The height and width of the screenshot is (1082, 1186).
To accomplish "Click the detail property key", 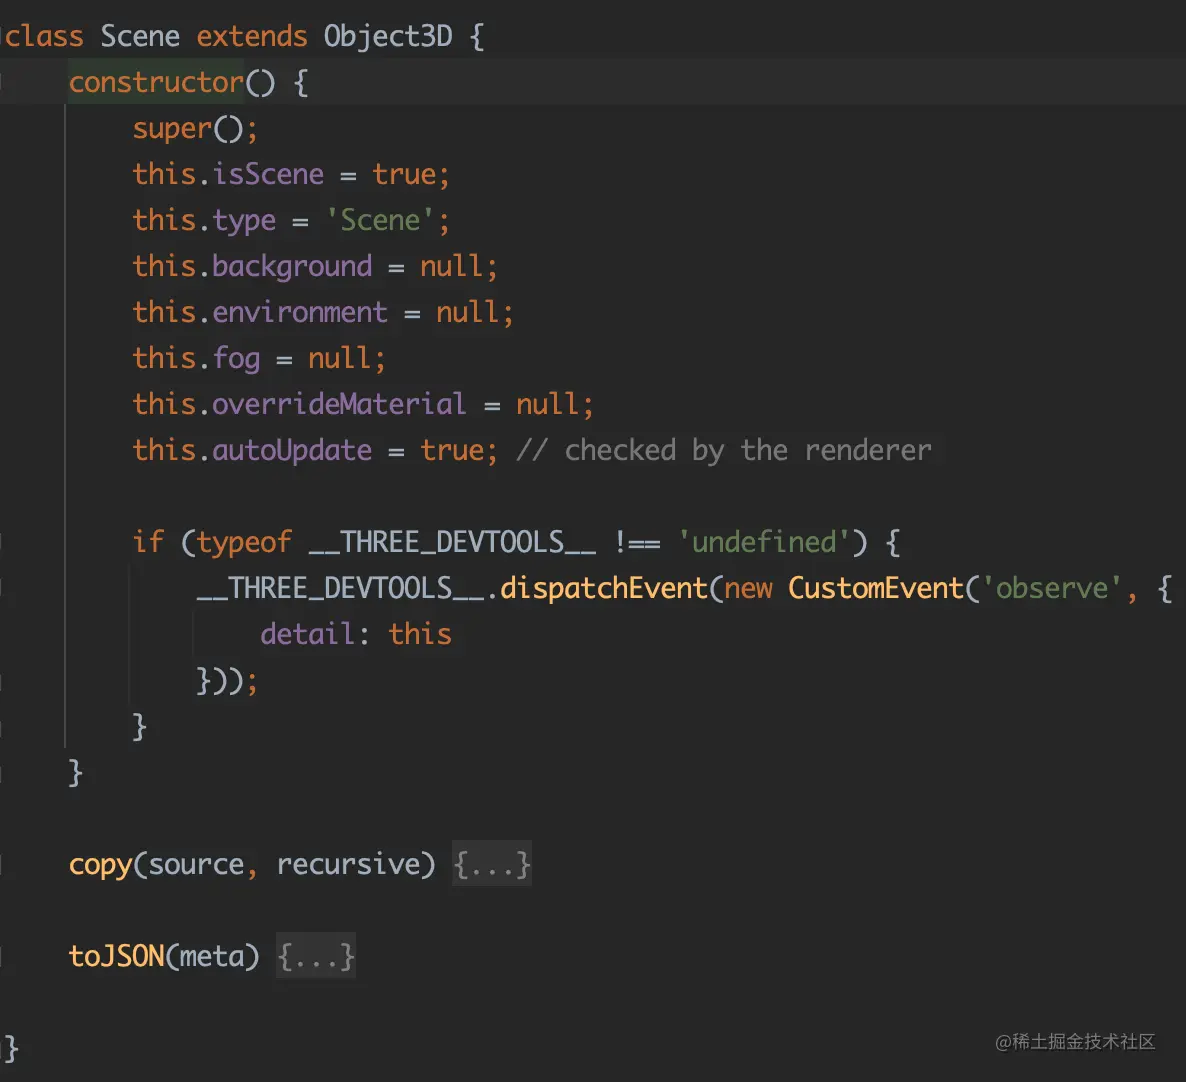I will 308,634.
